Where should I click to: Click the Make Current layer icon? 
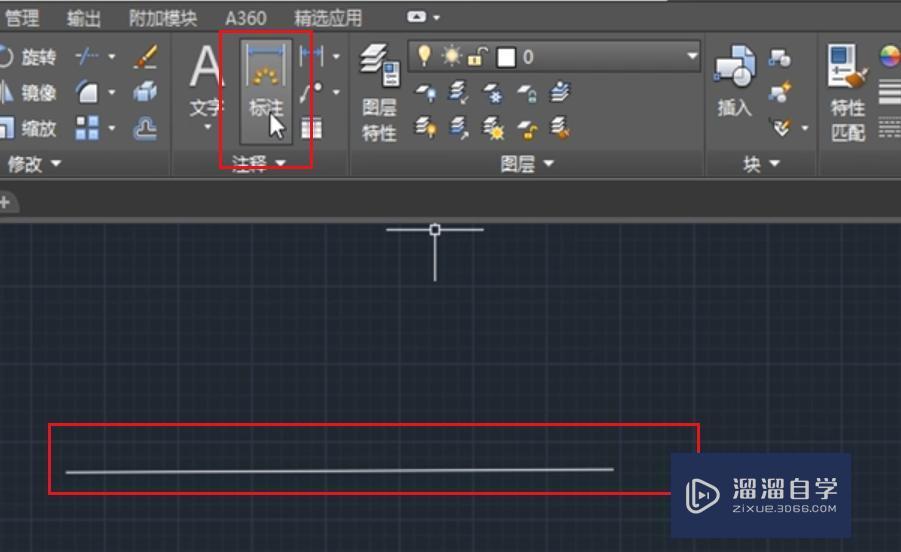(560, 92)
